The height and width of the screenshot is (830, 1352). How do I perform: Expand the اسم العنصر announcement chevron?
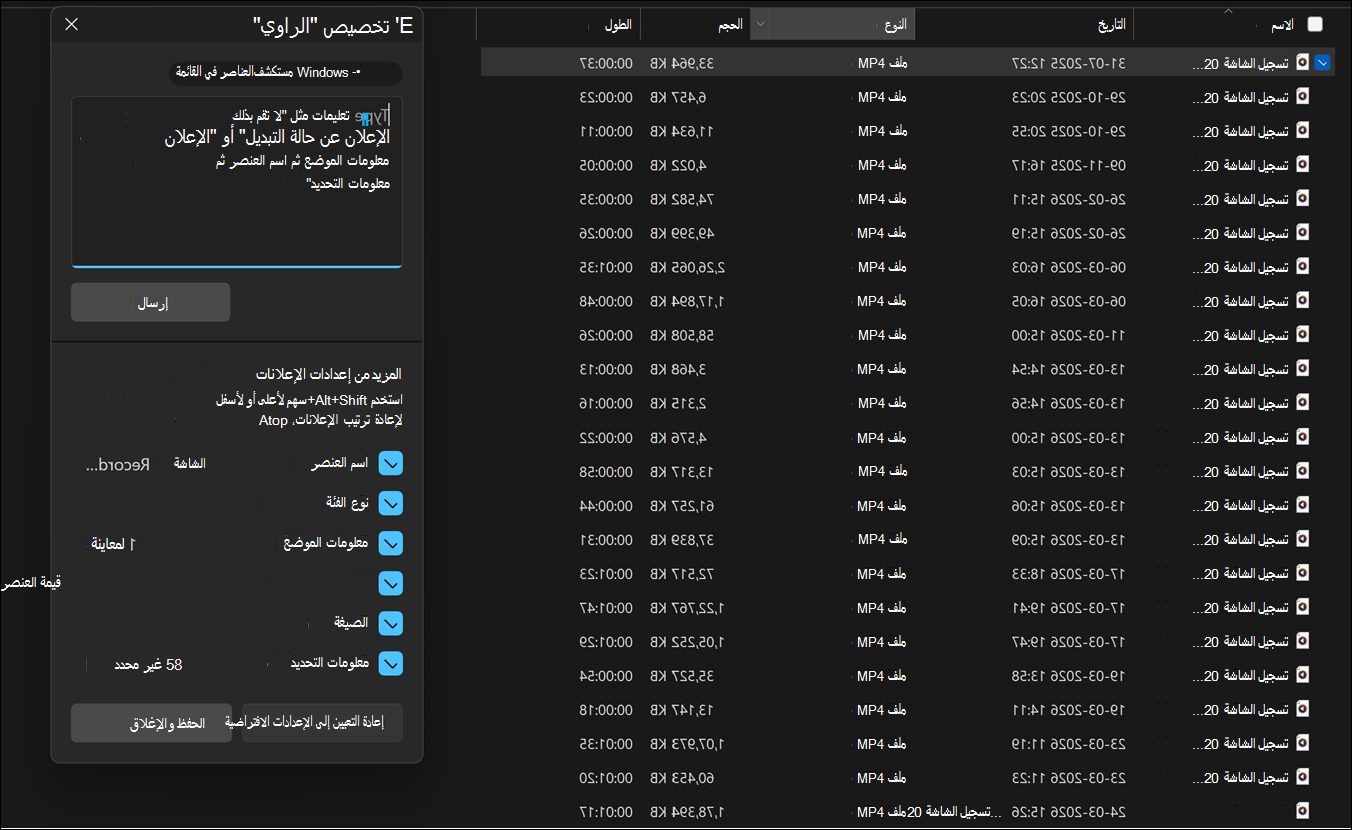click(x=391, y=464)
